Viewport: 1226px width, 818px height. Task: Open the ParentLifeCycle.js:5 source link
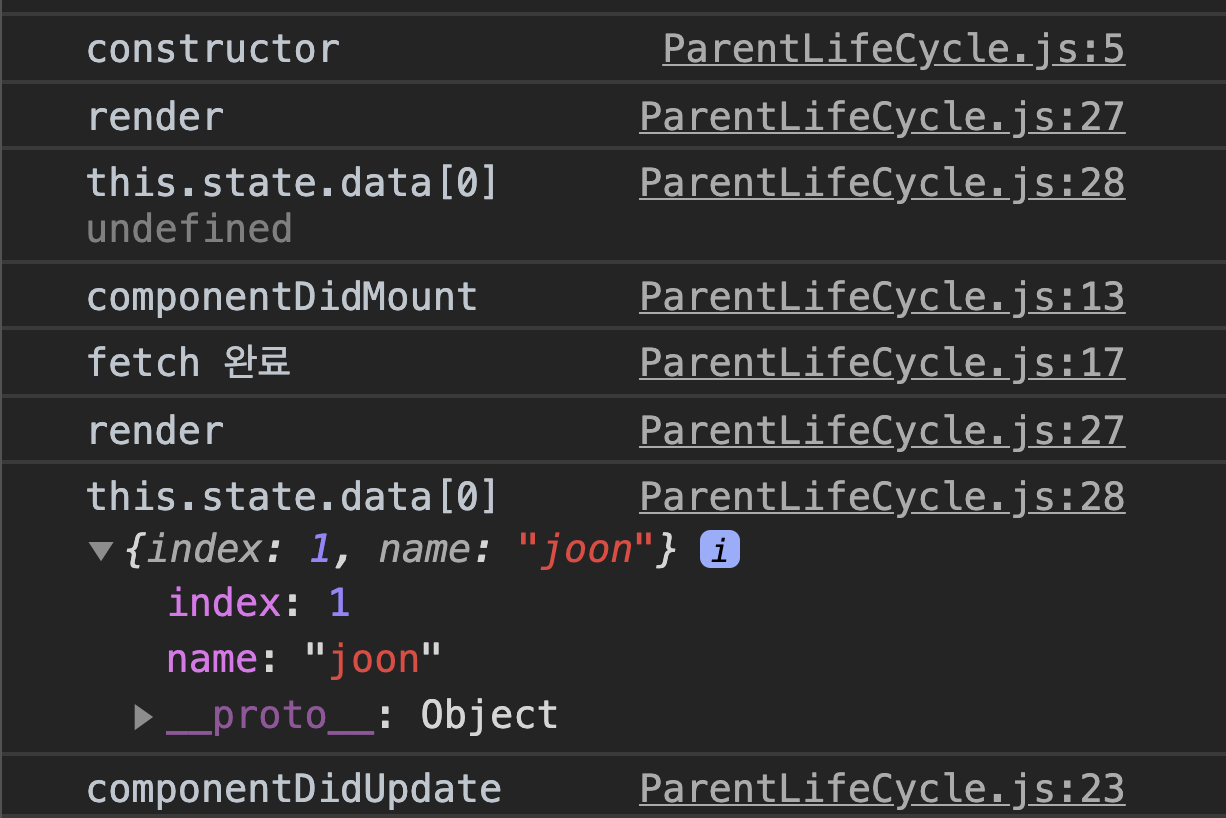point(893,49)
